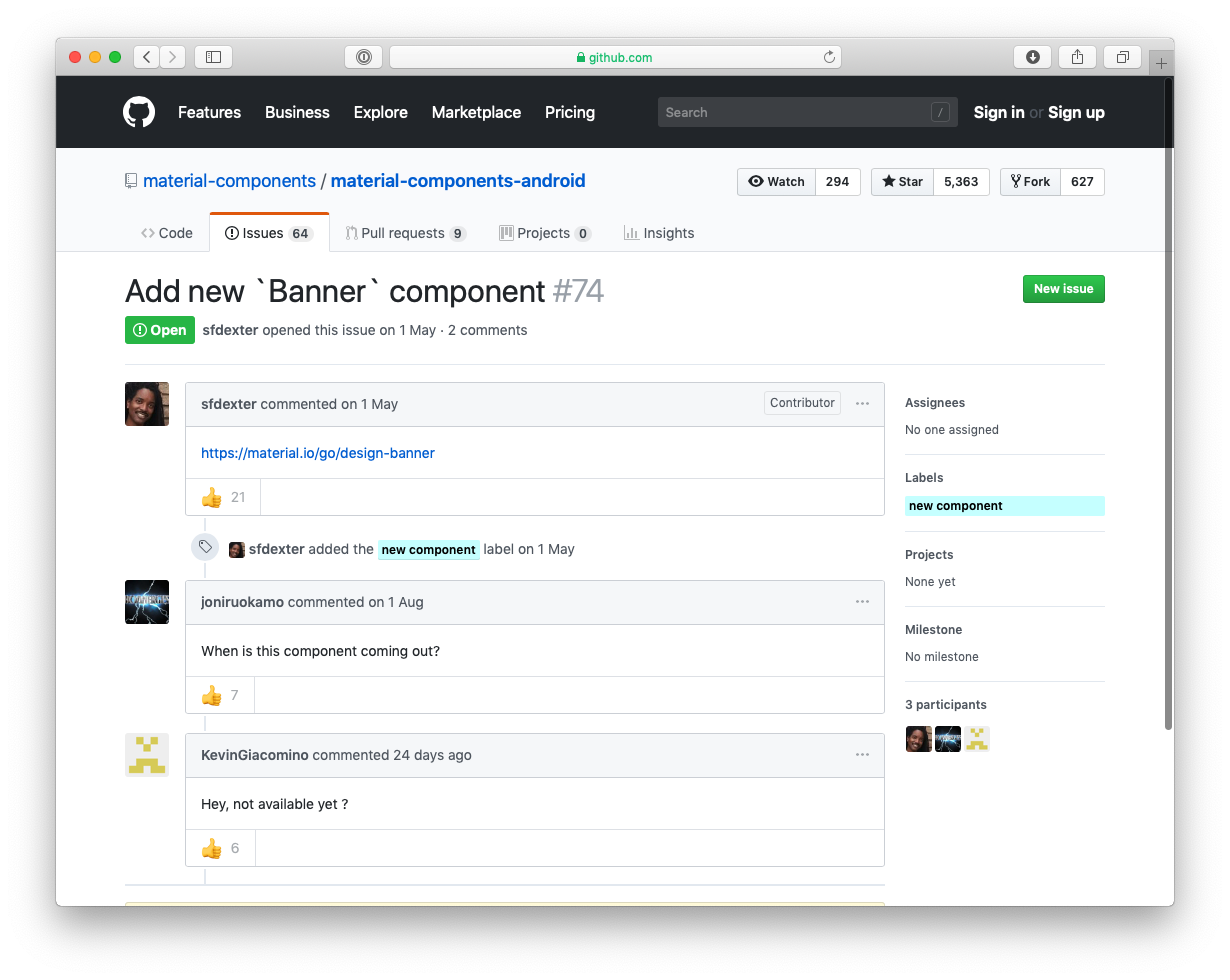This screenshot has width=1230, height=980.
Task: Select the Issues tab
Action: (269, 233)
